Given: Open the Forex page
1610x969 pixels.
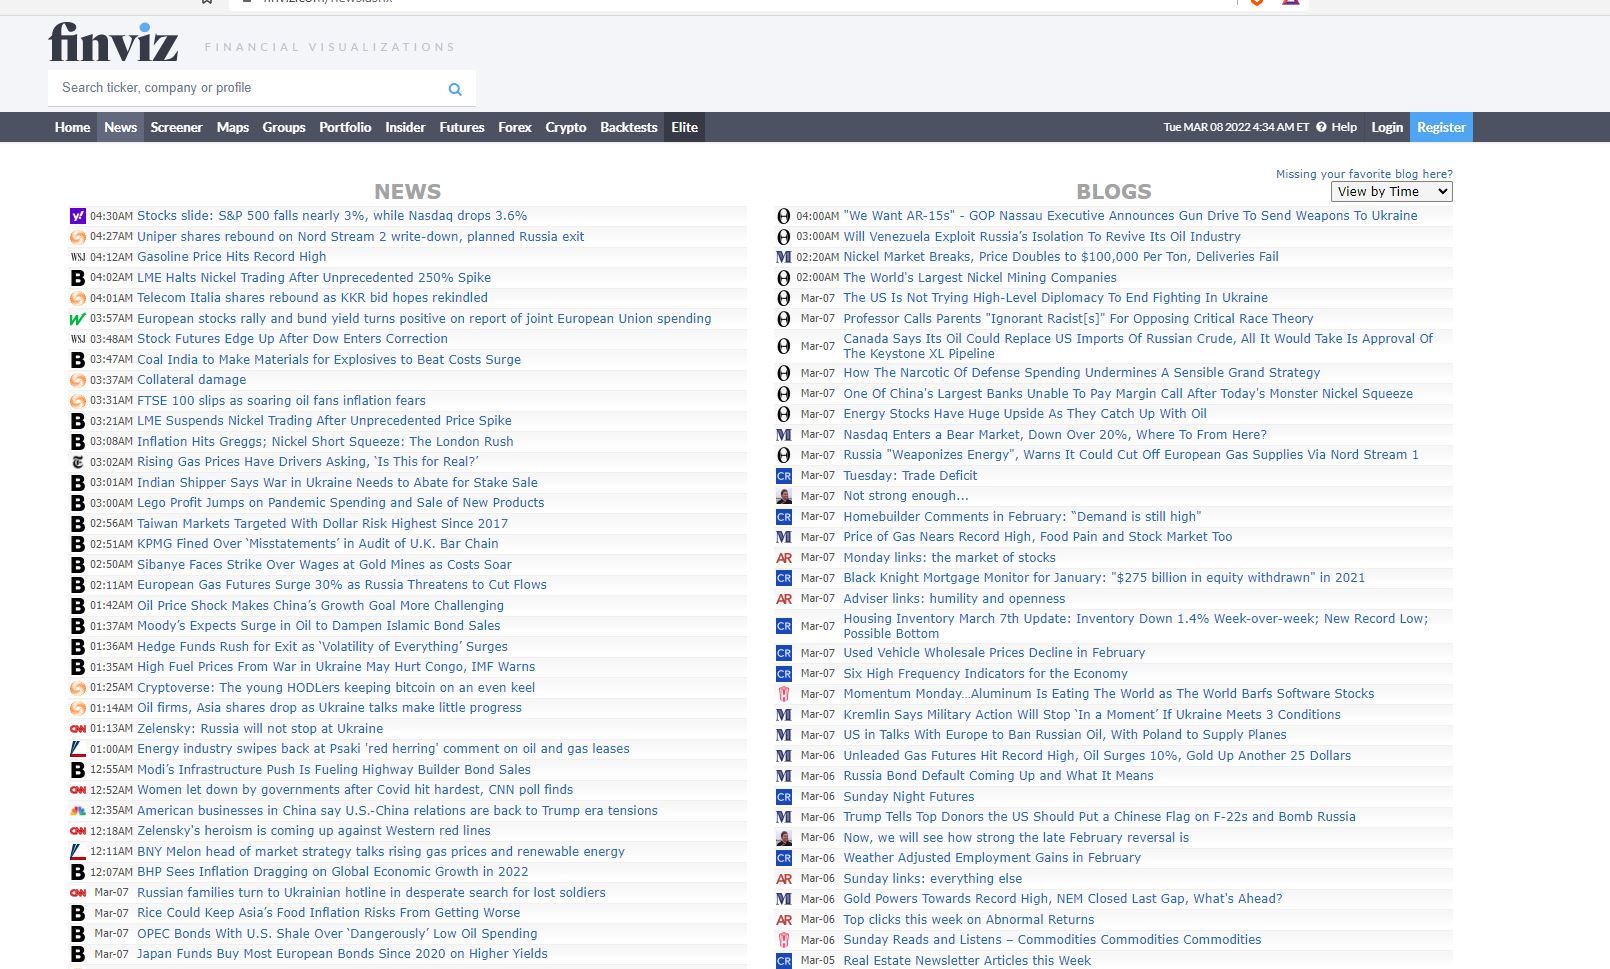Looking at the screenshot, I should tap(515, 127).
